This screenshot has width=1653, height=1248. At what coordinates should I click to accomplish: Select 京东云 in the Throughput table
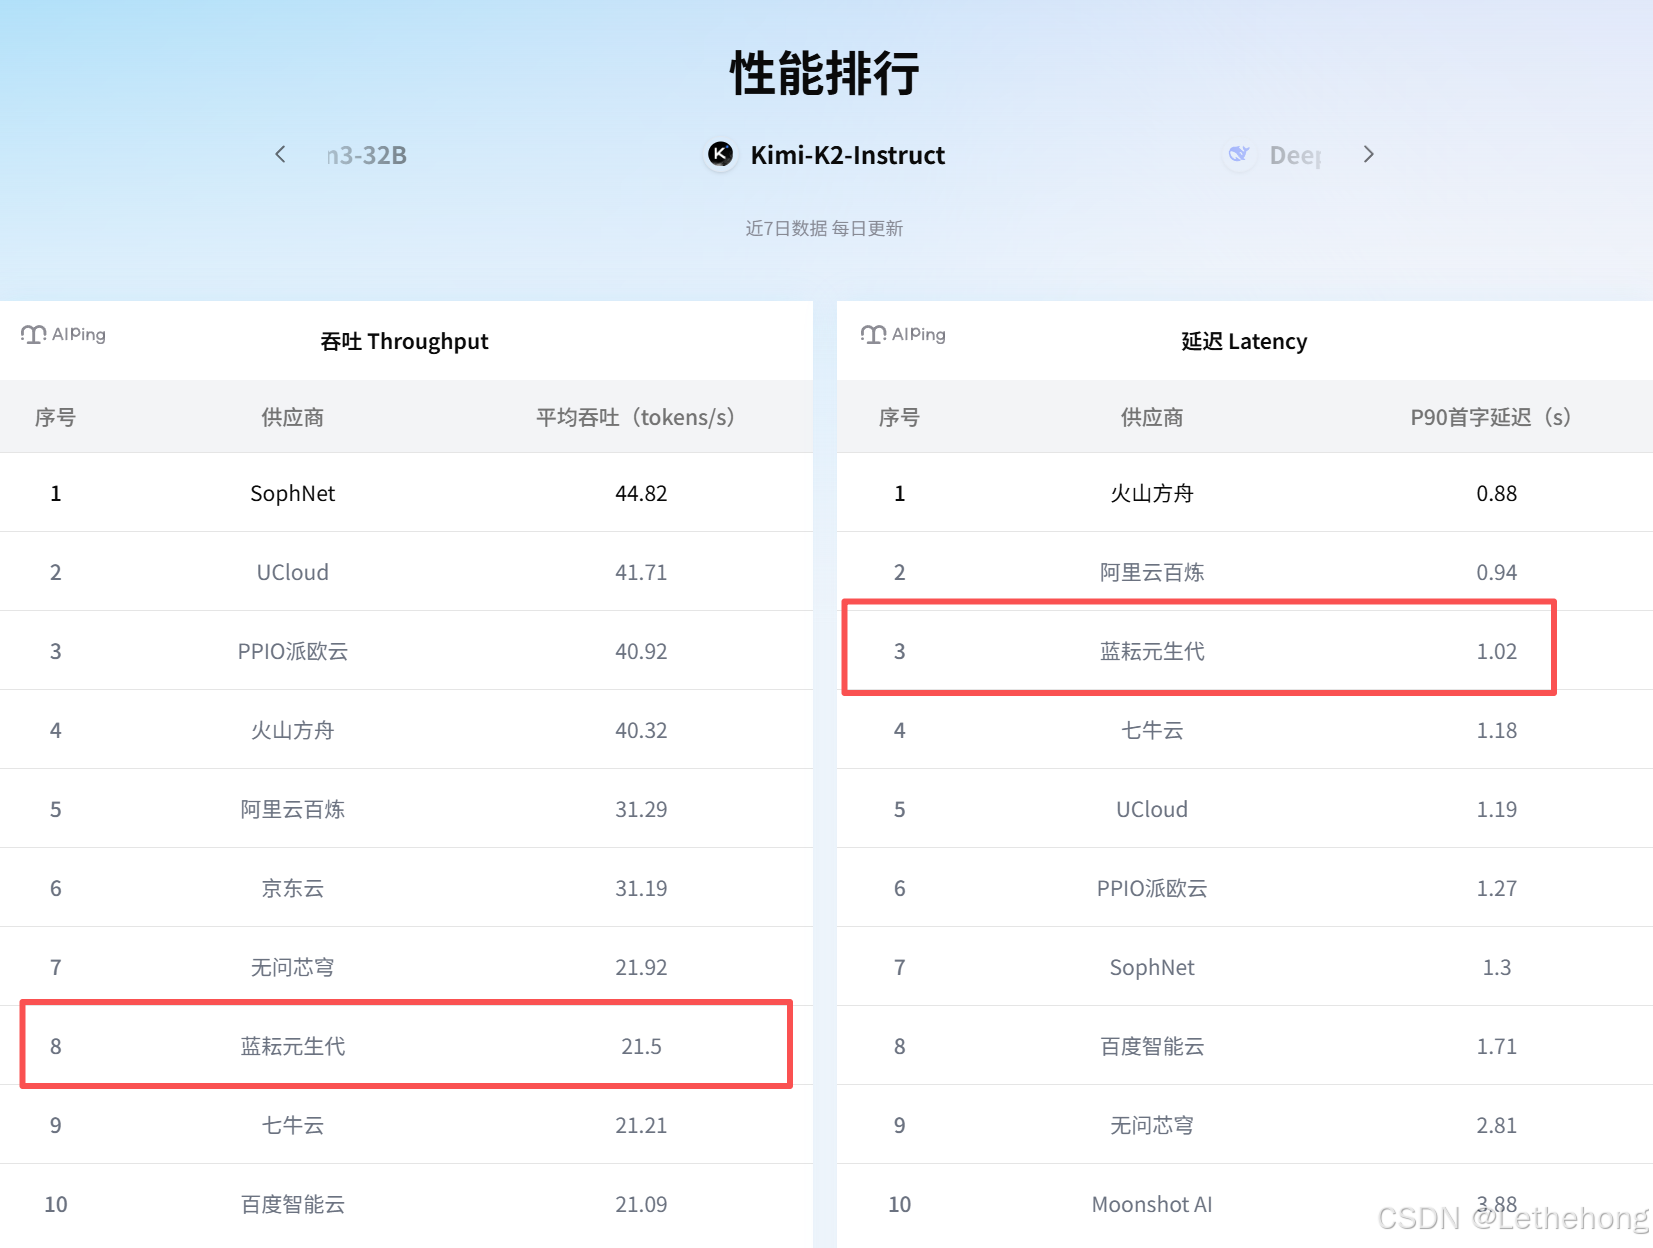click(292, 888)
